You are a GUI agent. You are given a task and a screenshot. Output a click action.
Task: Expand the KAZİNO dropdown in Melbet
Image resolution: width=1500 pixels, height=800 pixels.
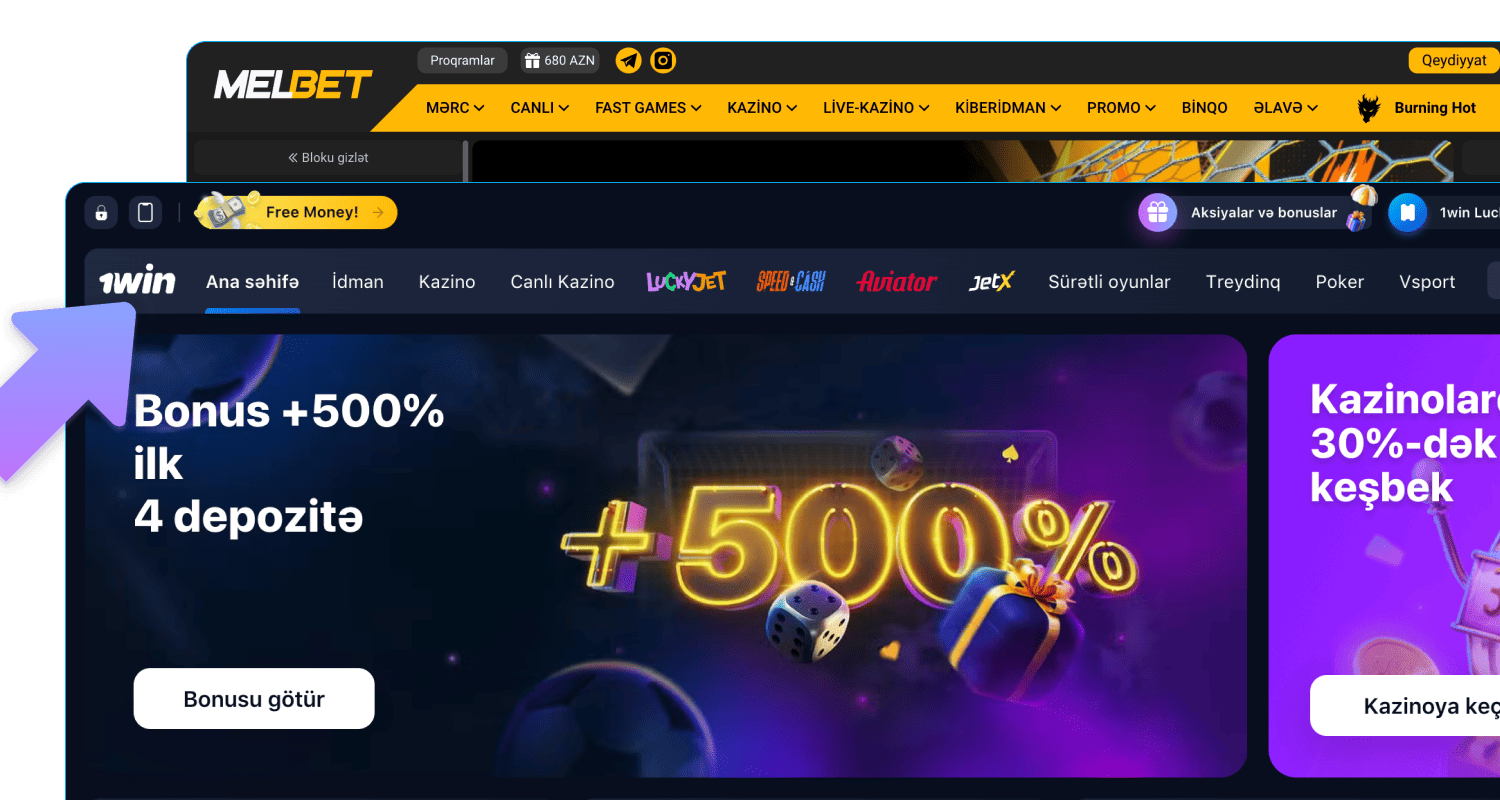click(x=762, y=108)
